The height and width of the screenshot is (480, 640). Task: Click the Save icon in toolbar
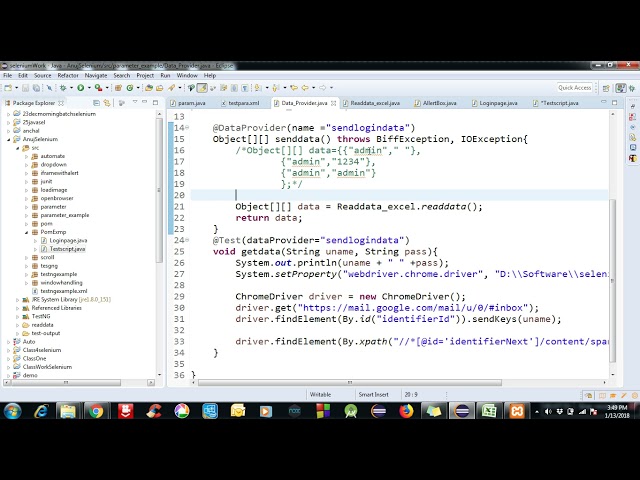[25, 88]
